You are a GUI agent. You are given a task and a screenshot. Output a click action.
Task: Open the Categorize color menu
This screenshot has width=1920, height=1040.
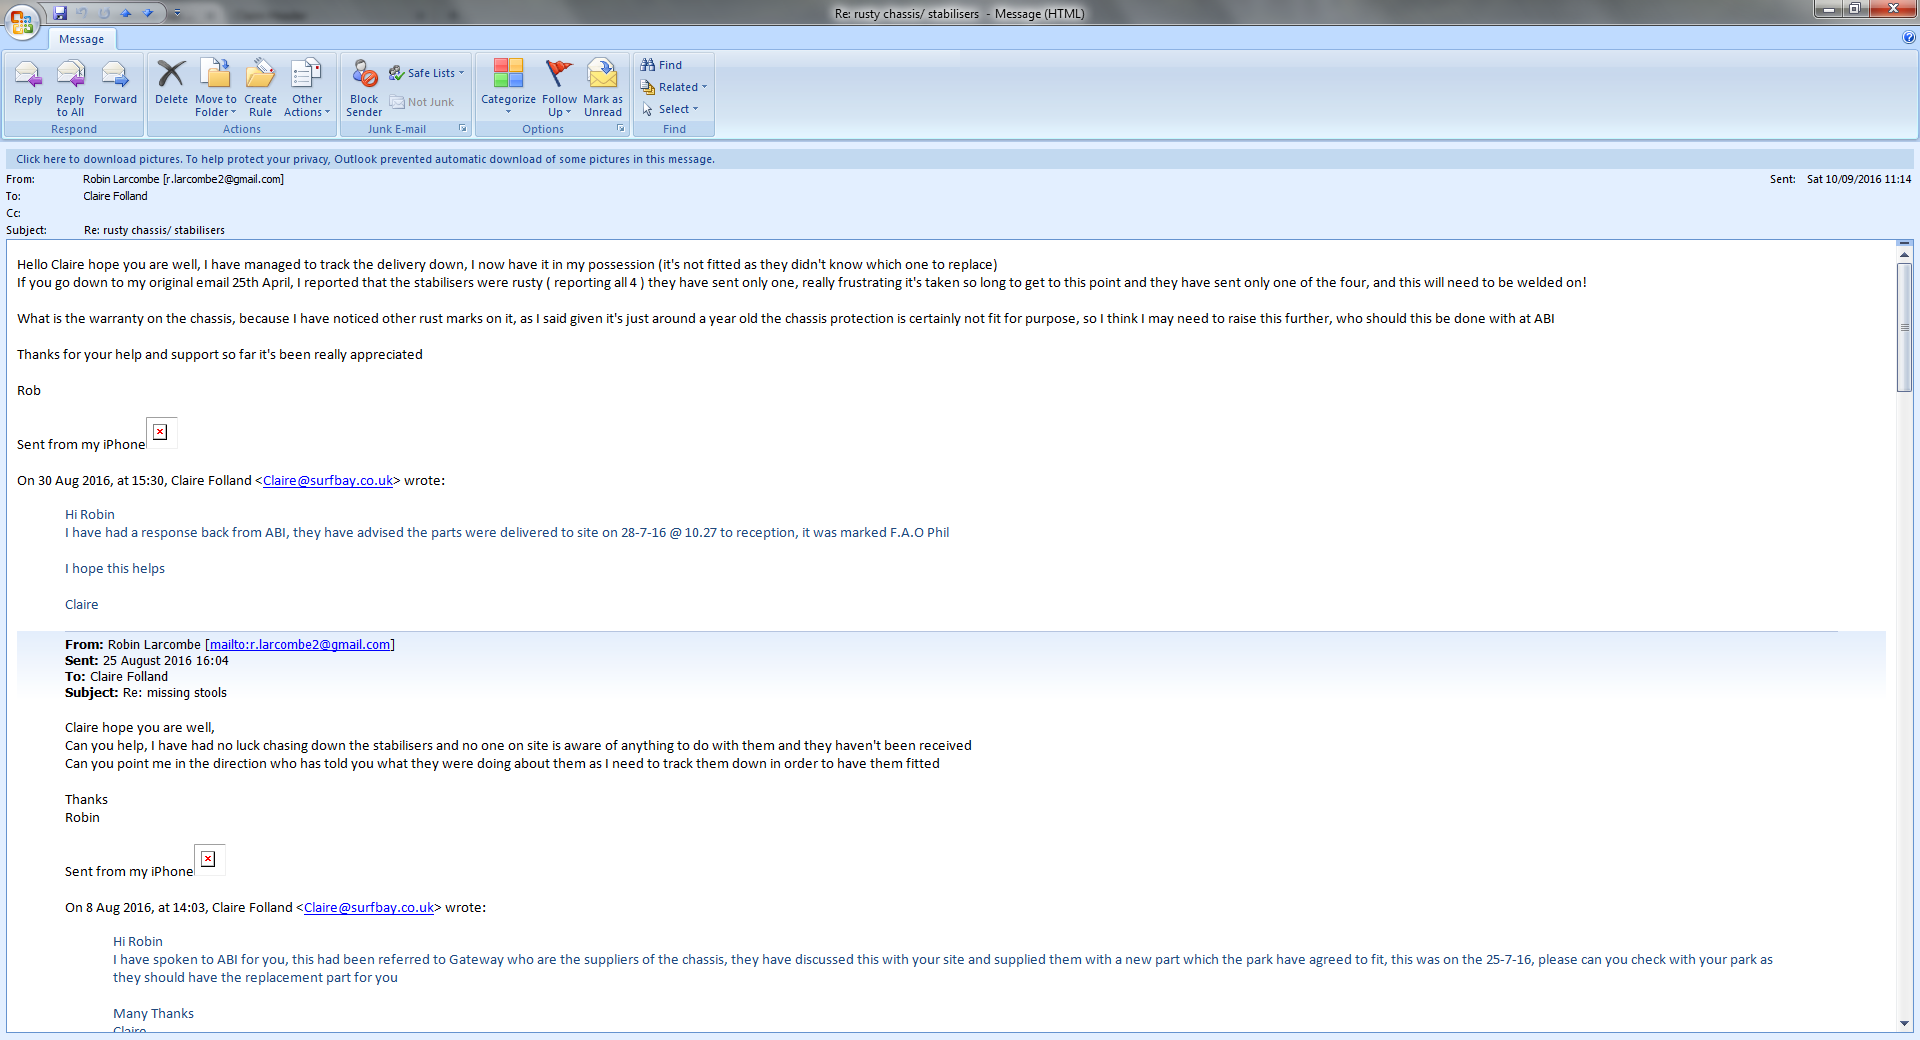tap(508, 88)
